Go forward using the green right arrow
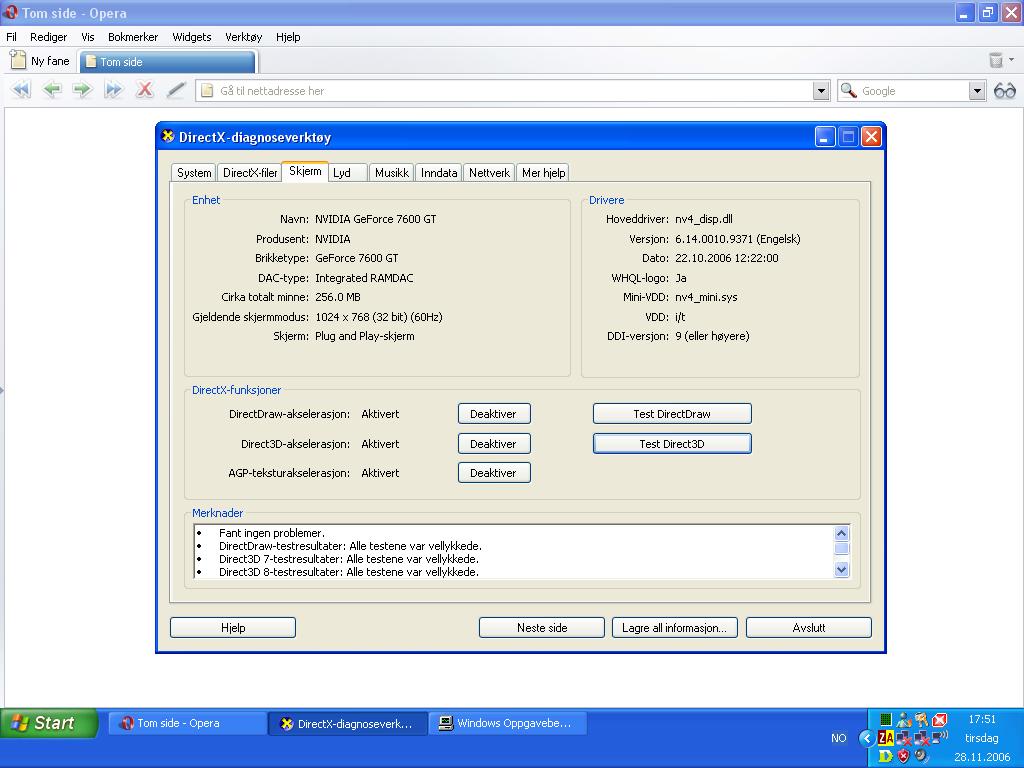Image resolution: width=1024 pixels, height=768 pixels. 82,89
